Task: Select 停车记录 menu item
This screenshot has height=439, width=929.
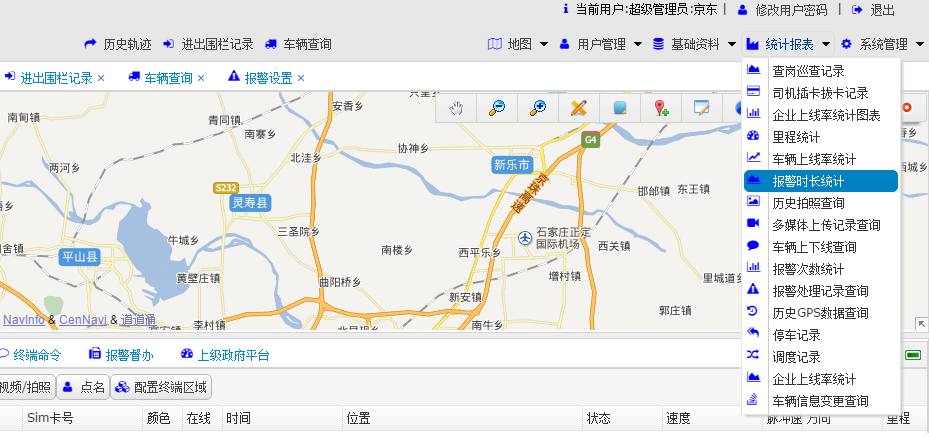Action: pyautogui.click(x=821, y=335)
